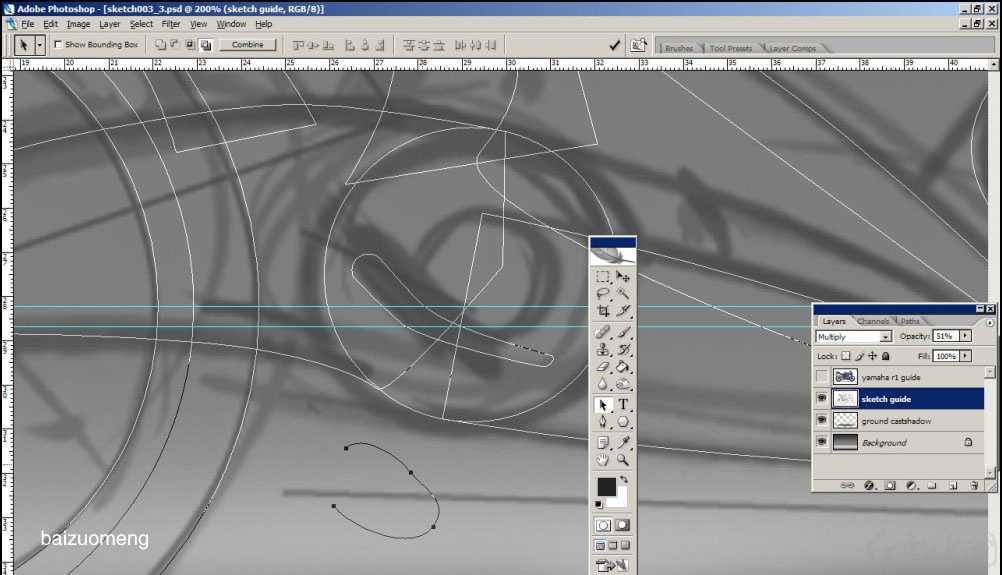Click the Combine button
Screen dimensions: 1002x575
pos(247,44)
